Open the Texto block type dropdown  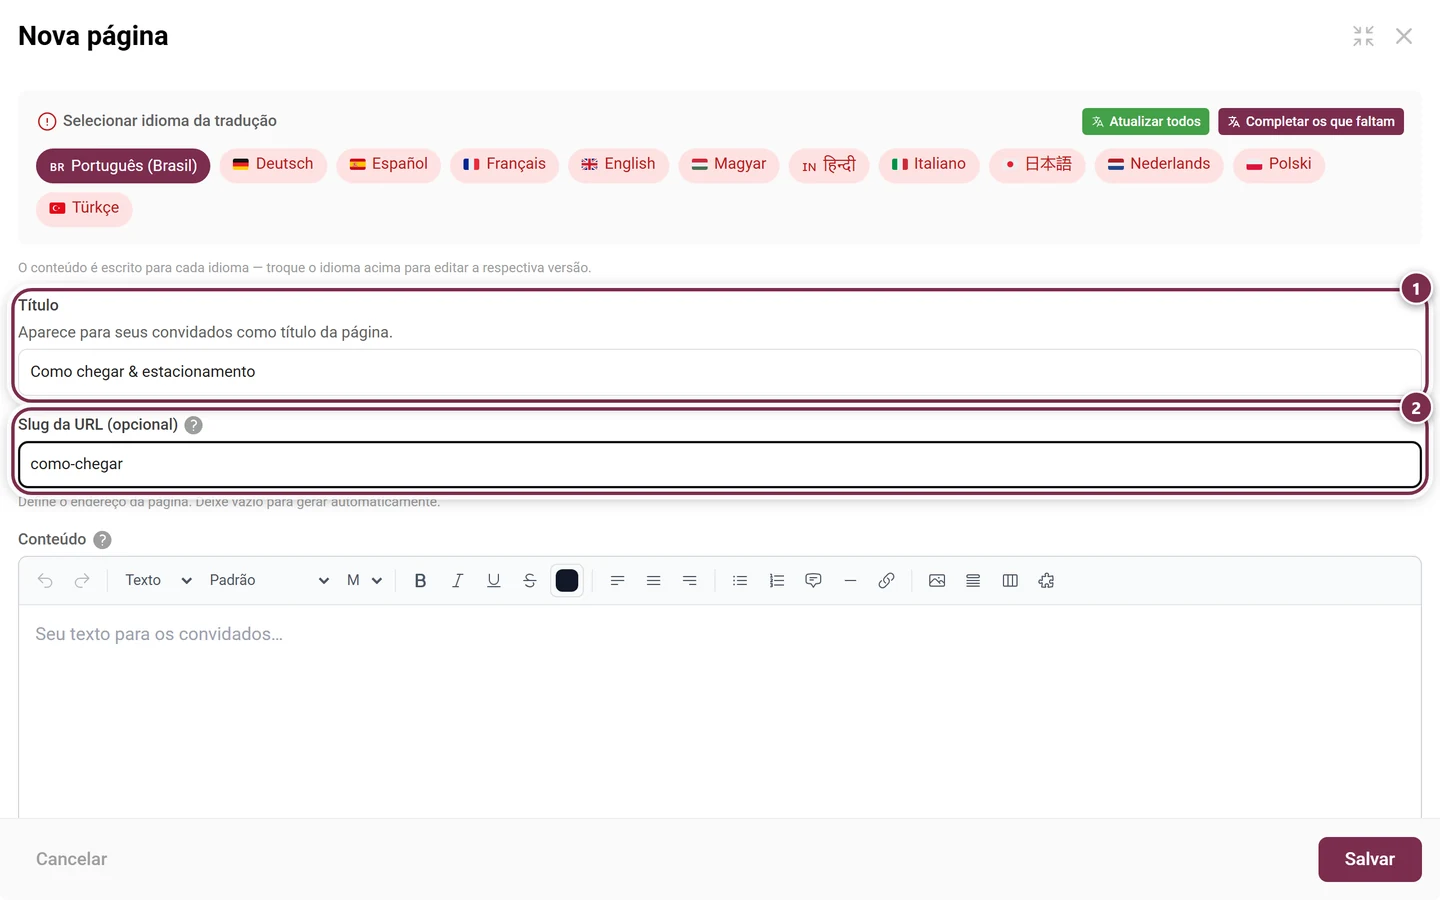click(158, 580)
